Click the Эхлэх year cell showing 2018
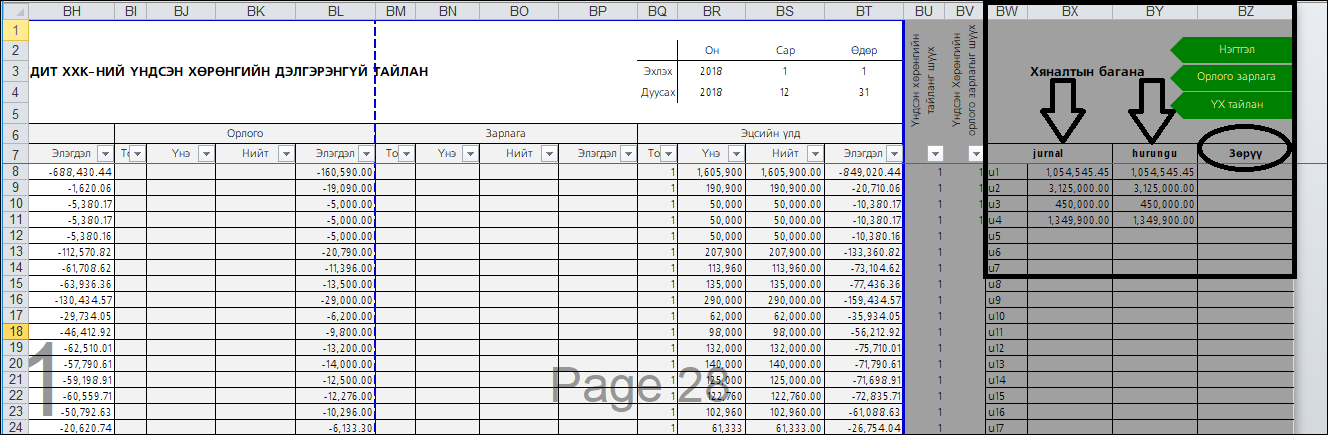The width and height of the screenshot is (1328, 435). (711, 71)
